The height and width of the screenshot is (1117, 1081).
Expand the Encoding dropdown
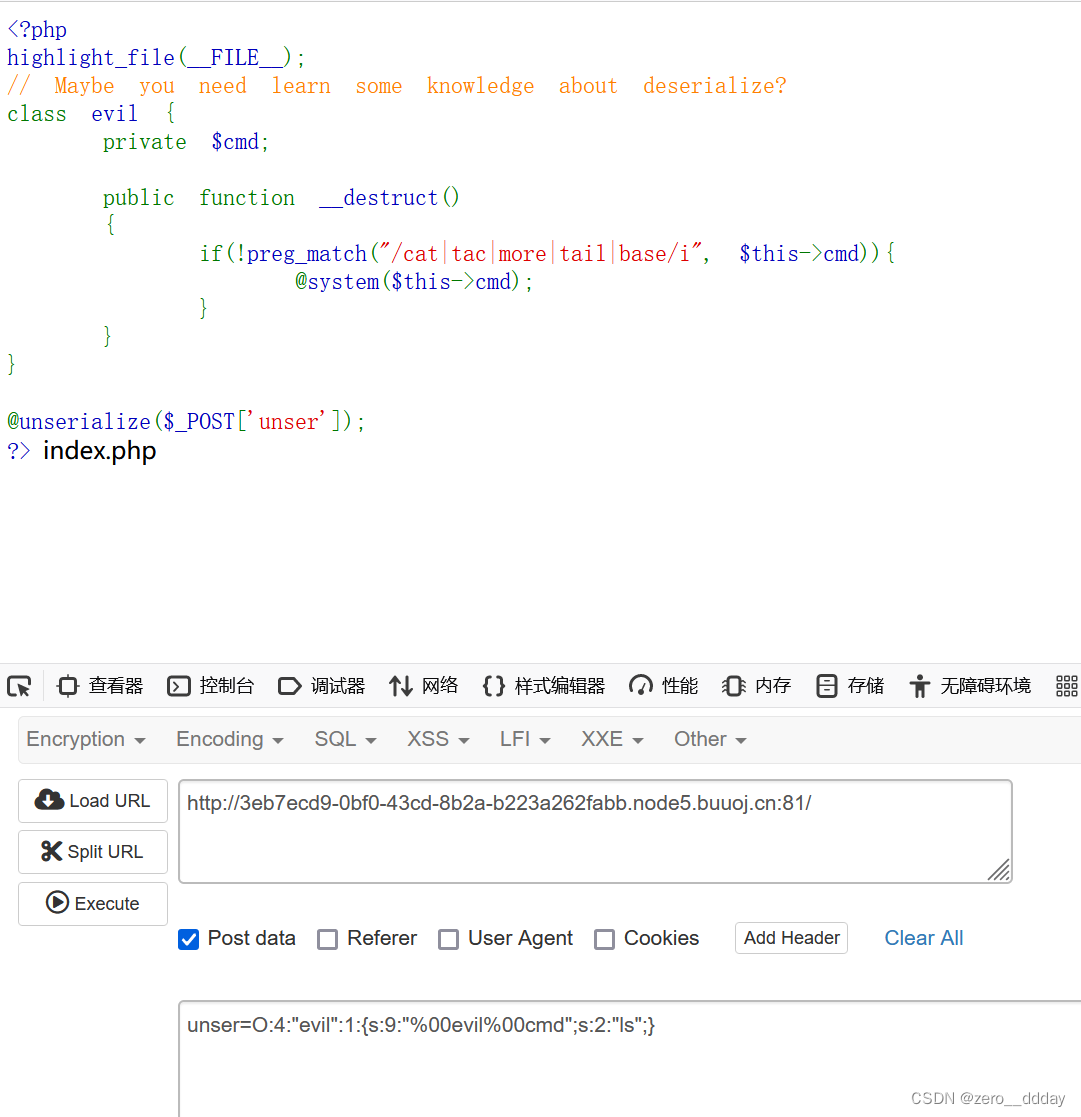[x=229, y=739]
